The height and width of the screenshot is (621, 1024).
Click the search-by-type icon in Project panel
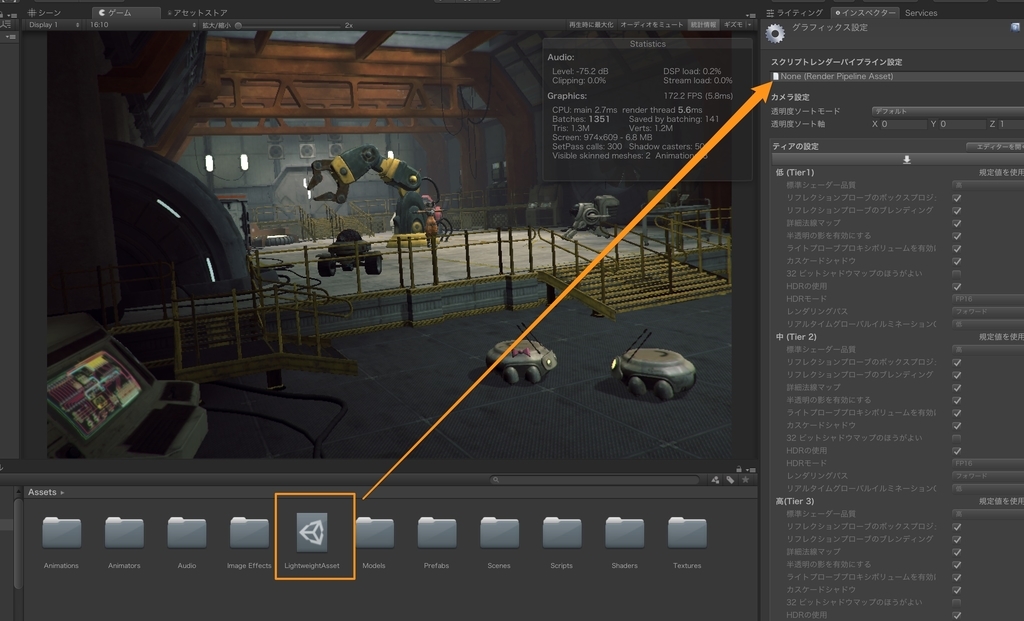[x=715, y=480]
